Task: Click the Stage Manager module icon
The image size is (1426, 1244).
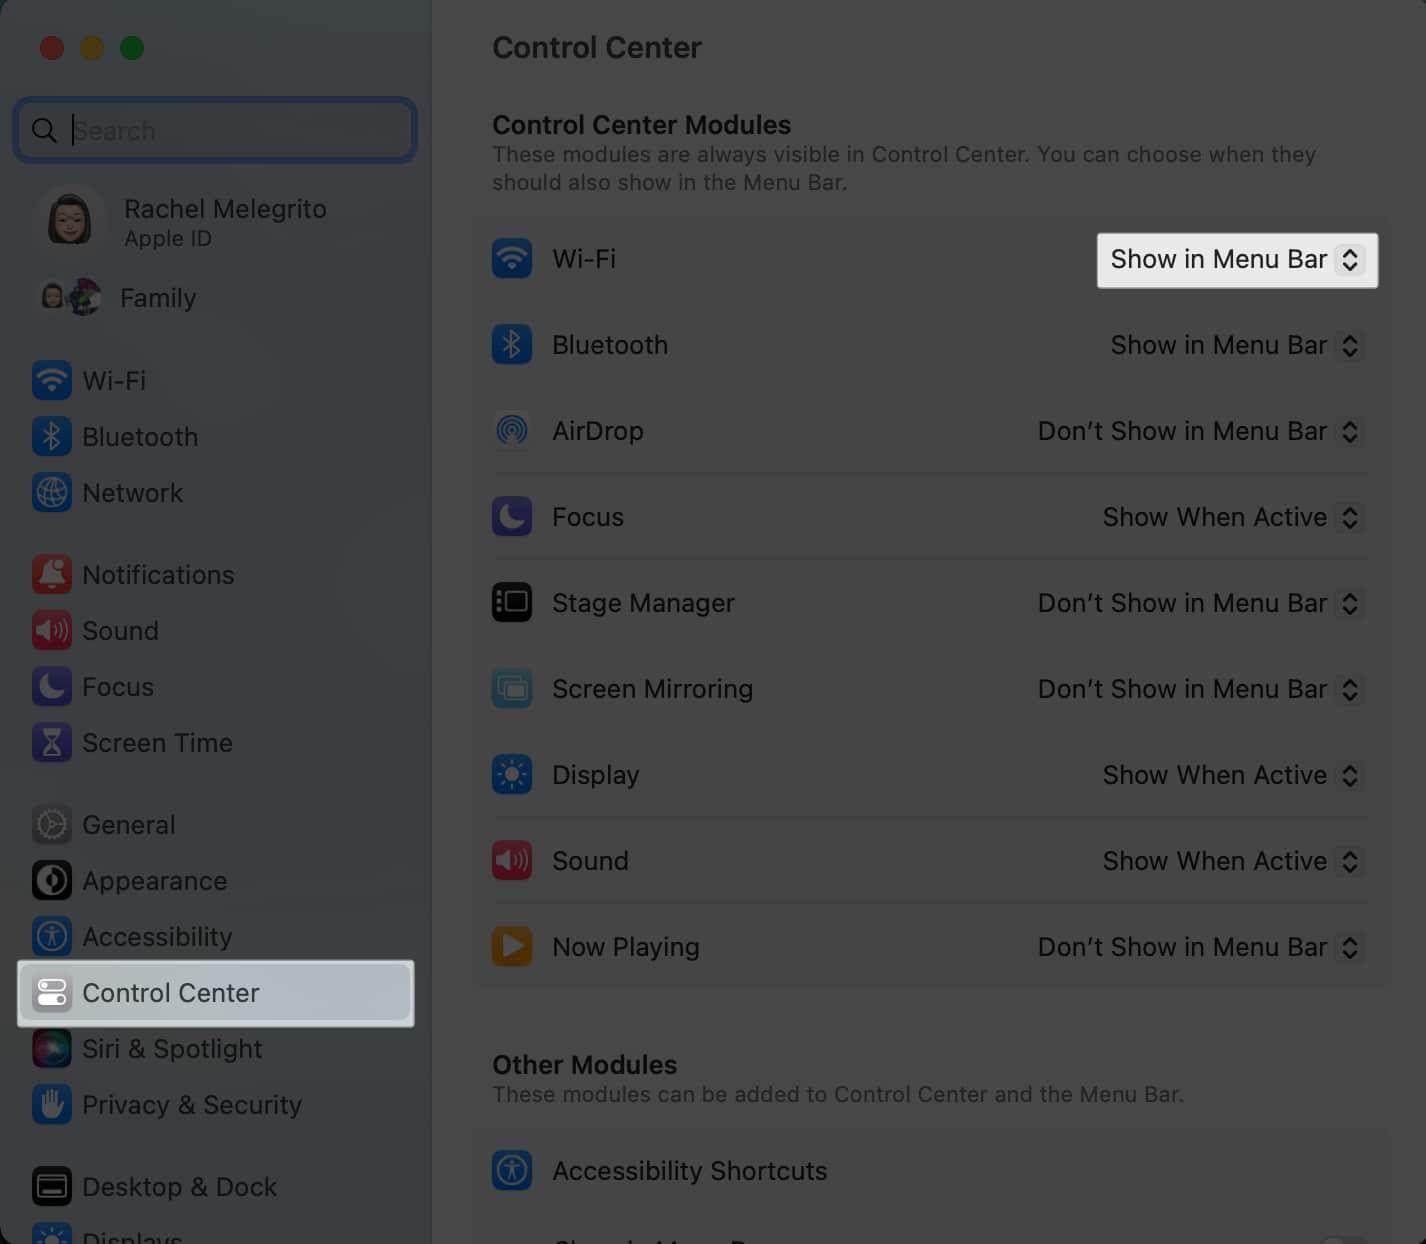Action: point(512,603)
